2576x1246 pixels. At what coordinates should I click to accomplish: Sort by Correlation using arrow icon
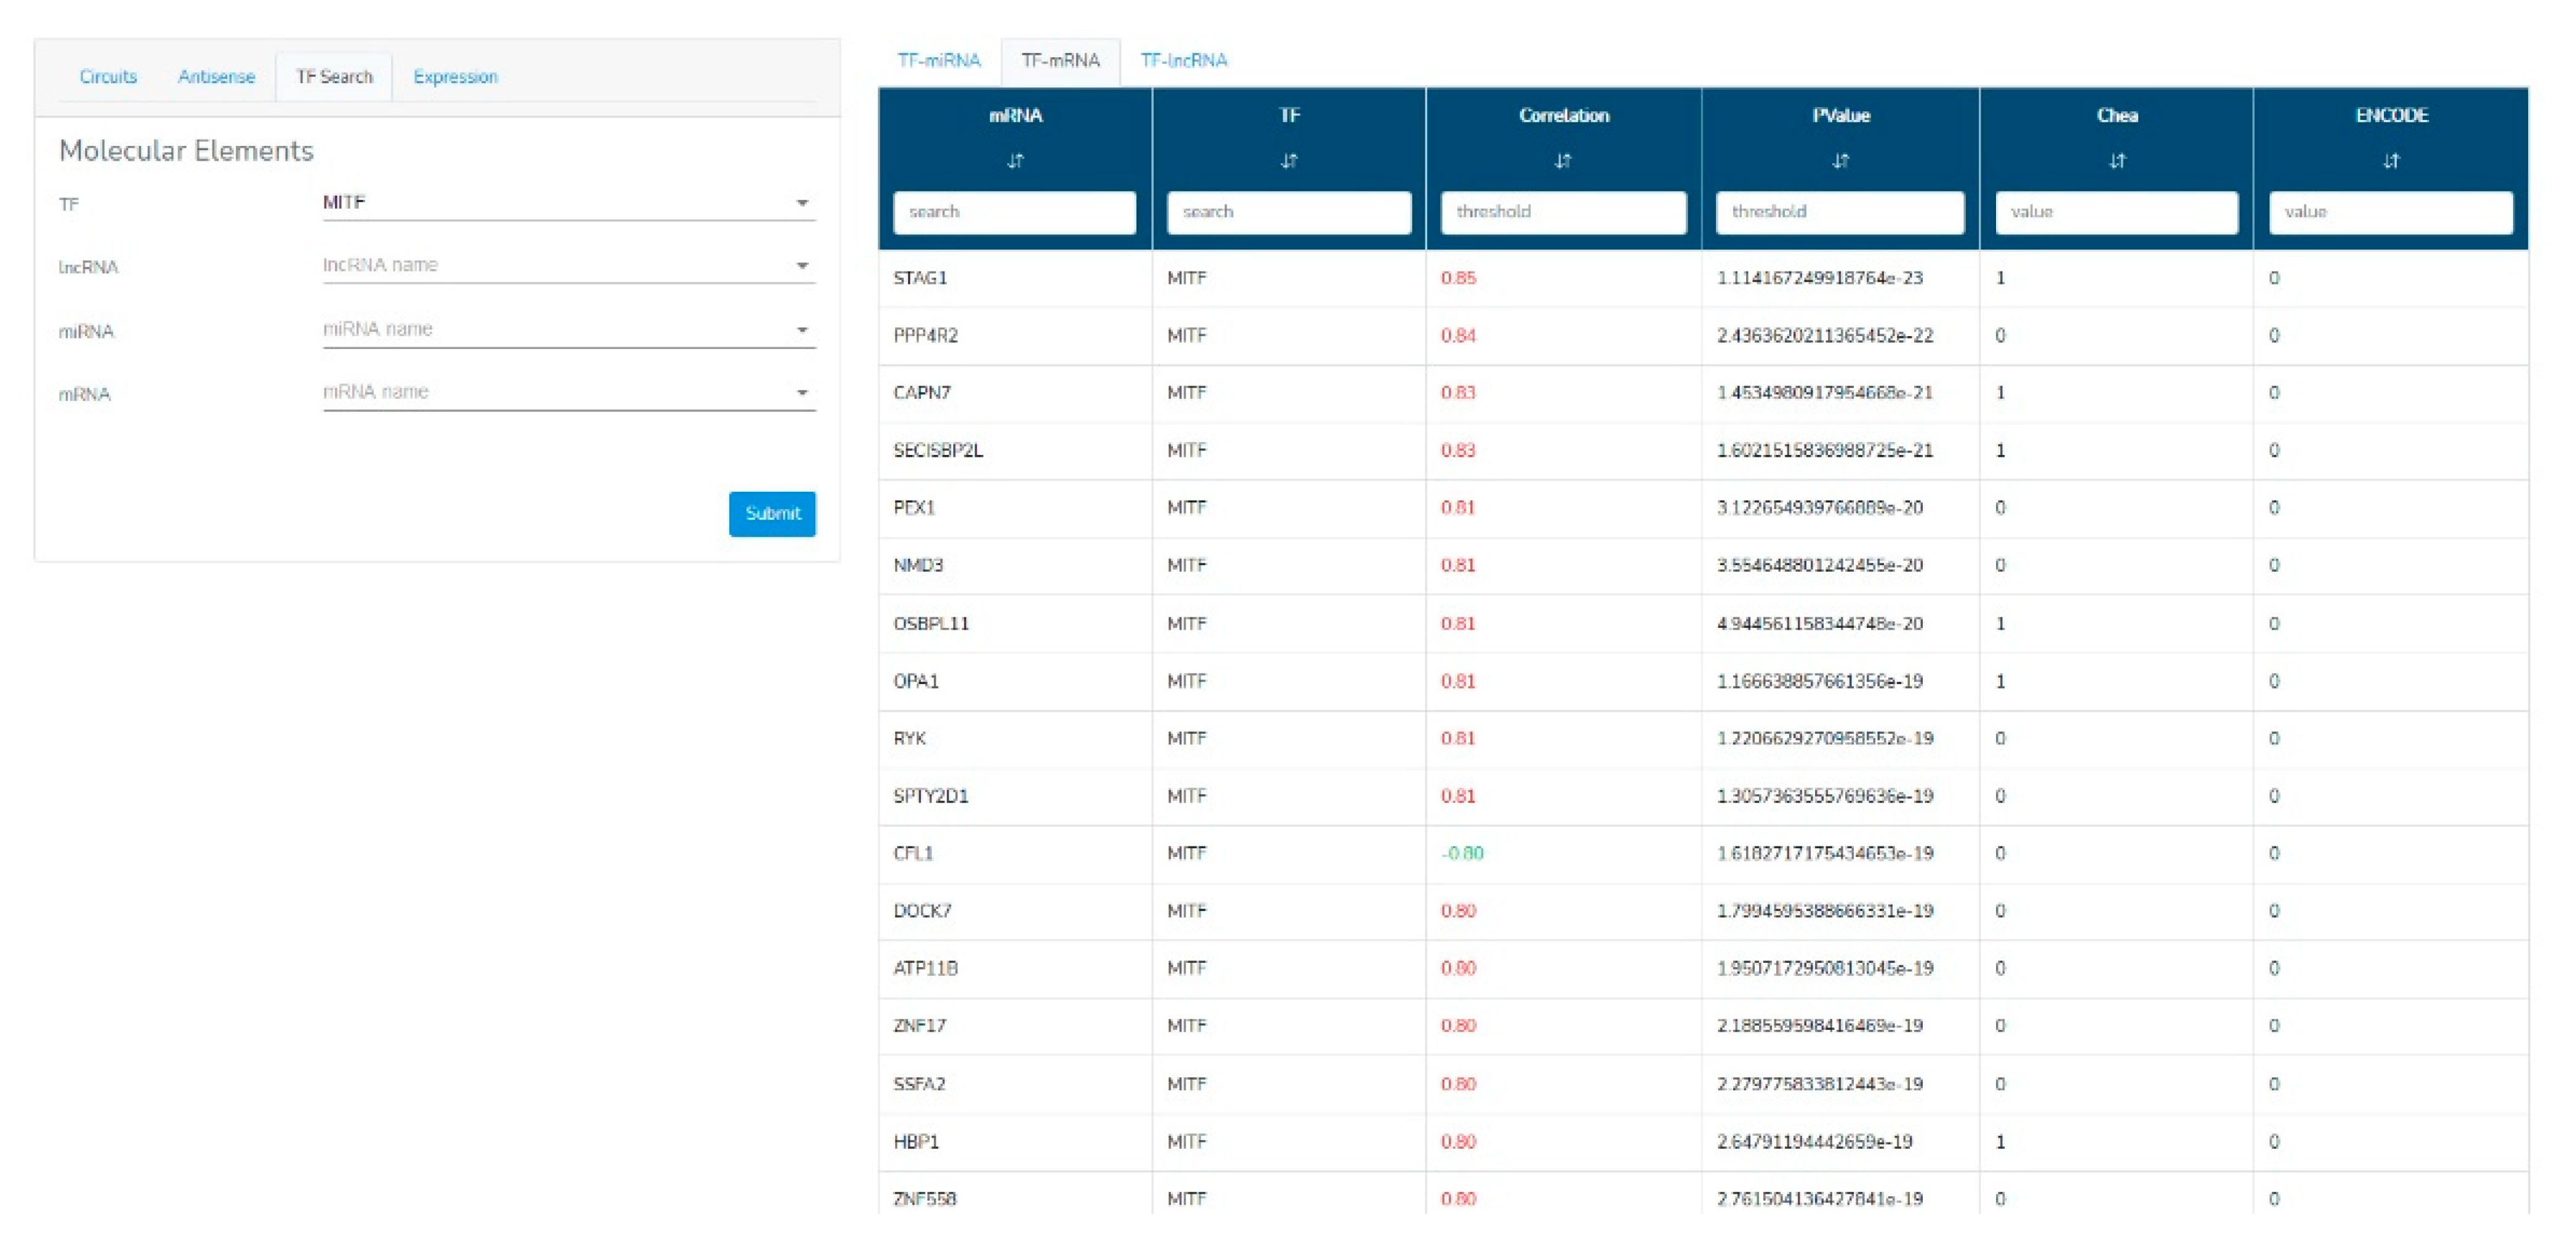[1563, 160]
